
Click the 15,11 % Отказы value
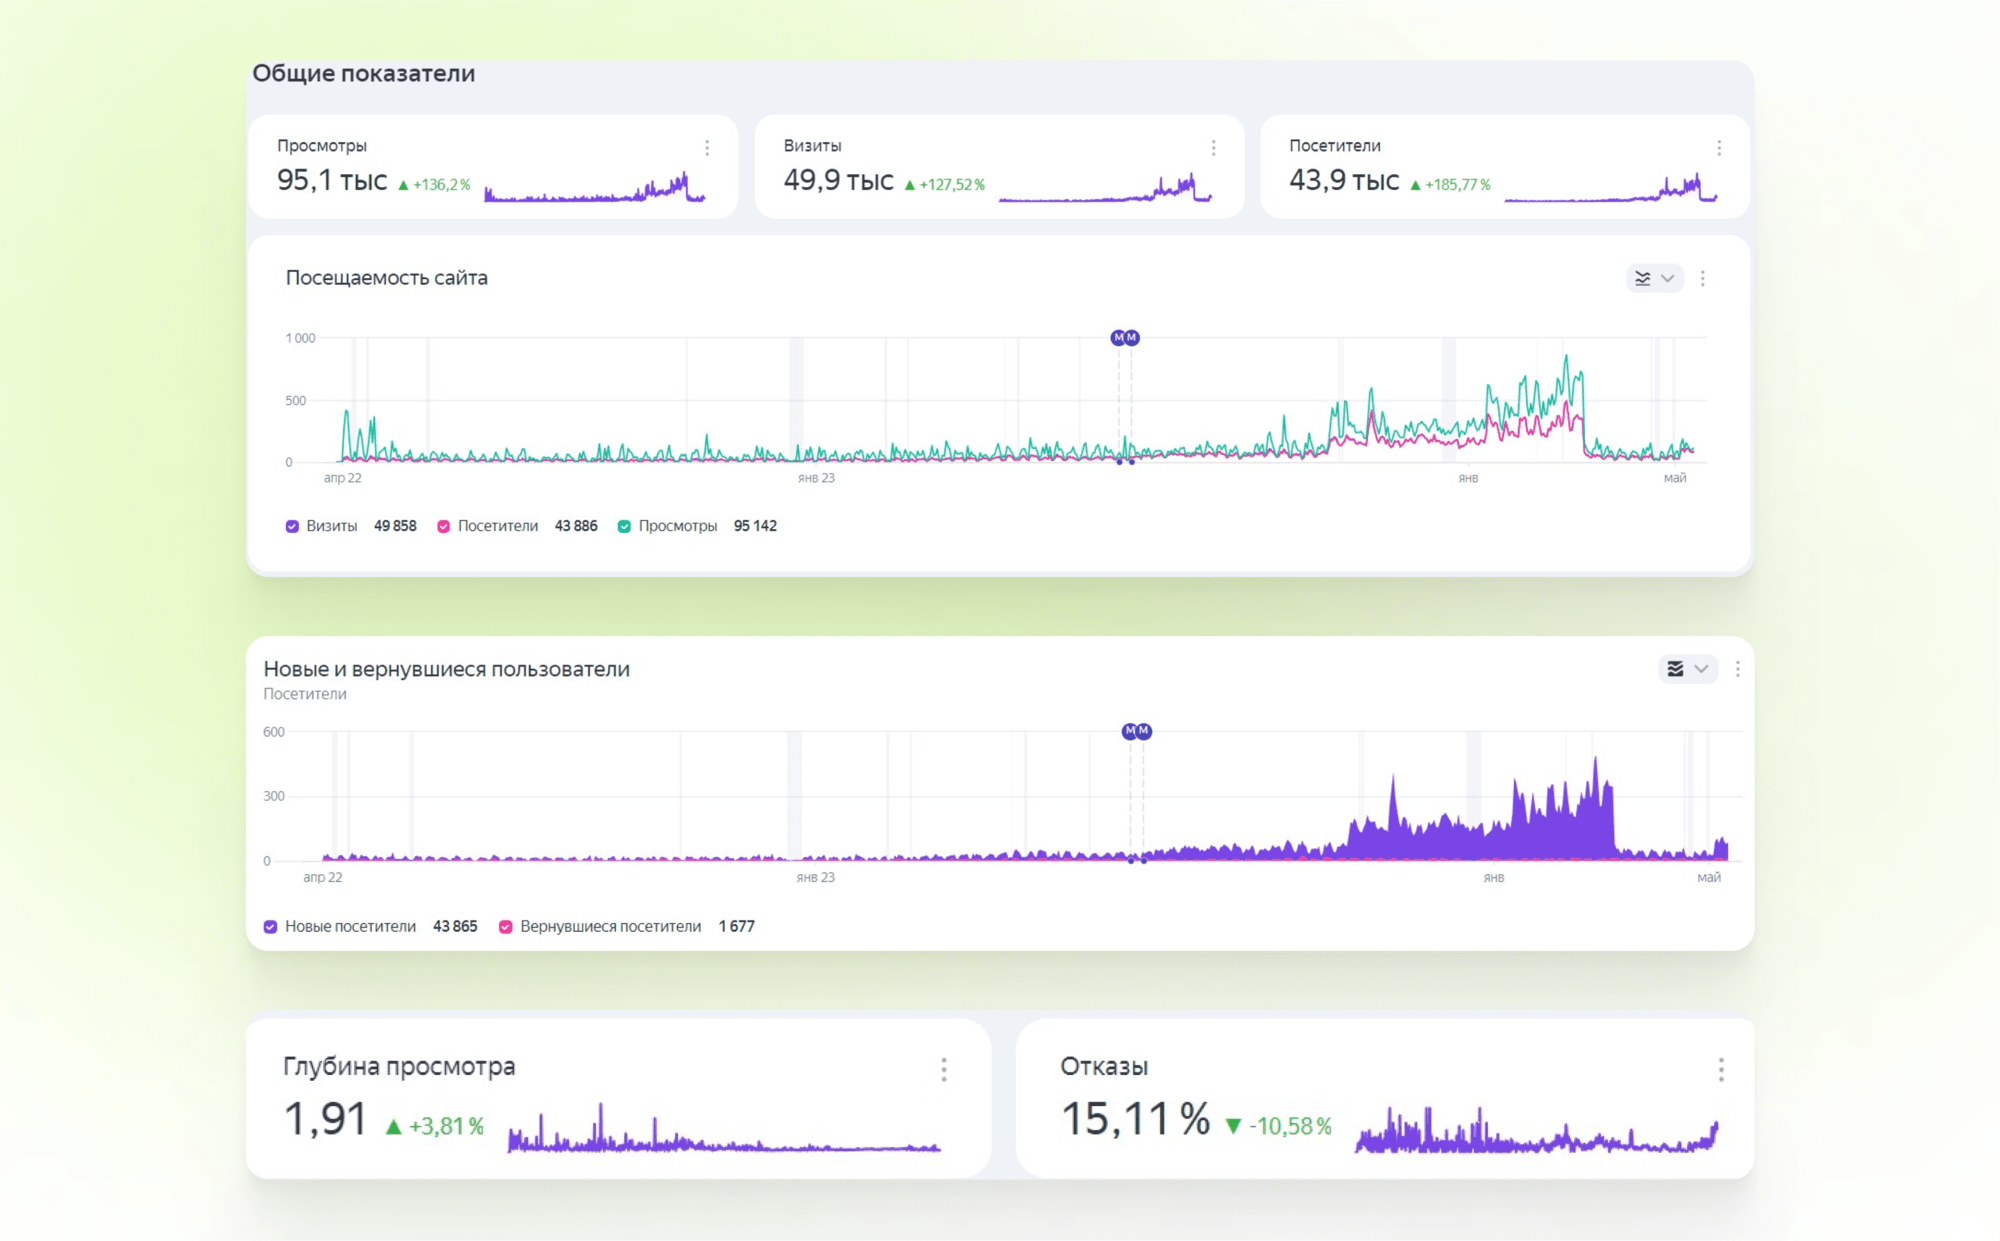[x=1135, y=1119]
